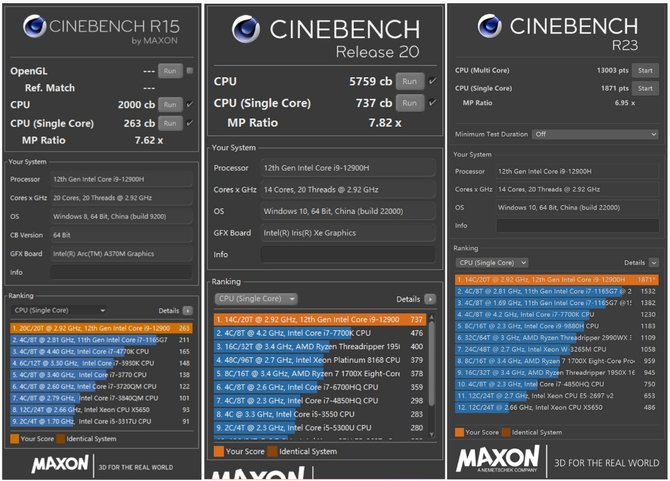Toggle CPU (Single Core) checkbox in Cinebench R15
This screenshot has height=481, width=670.
coord(190,123)
